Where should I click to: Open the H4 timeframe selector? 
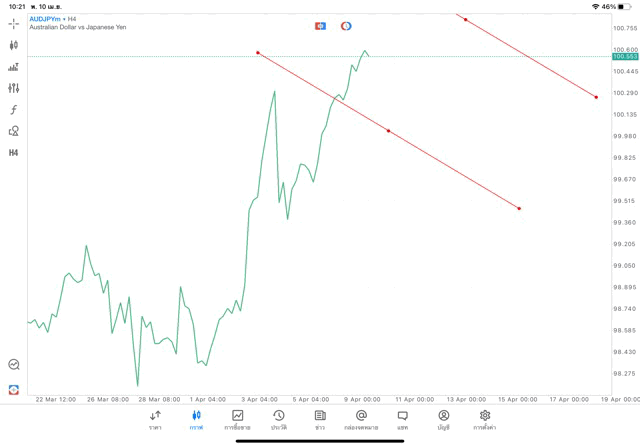pos(14,153)
